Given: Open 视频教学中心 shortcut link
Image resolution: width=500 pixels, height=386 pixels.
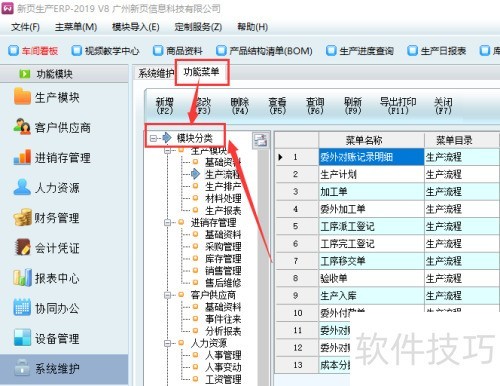Looking at the screenshot, I should tap(112, 51).
